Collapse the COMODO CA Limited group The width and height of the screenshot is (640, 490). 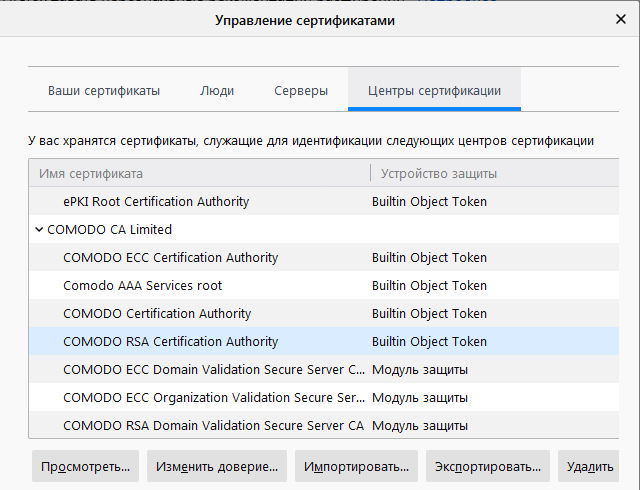39,229
